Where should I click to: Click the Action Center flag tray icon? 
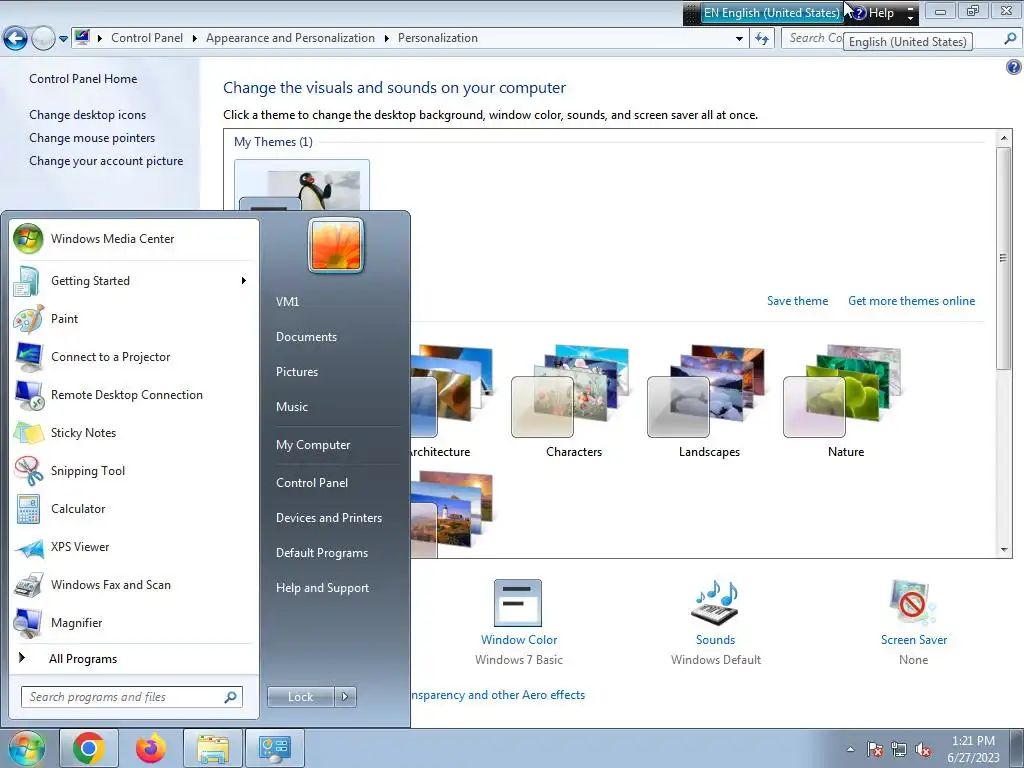click(875, 750)
